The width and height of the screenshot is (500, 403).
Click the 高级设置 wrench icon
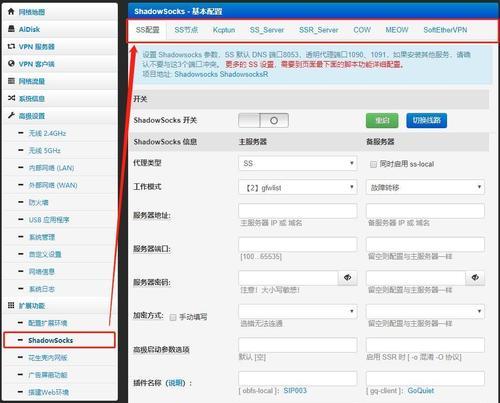pyautogui.click(x=11, y=115)
